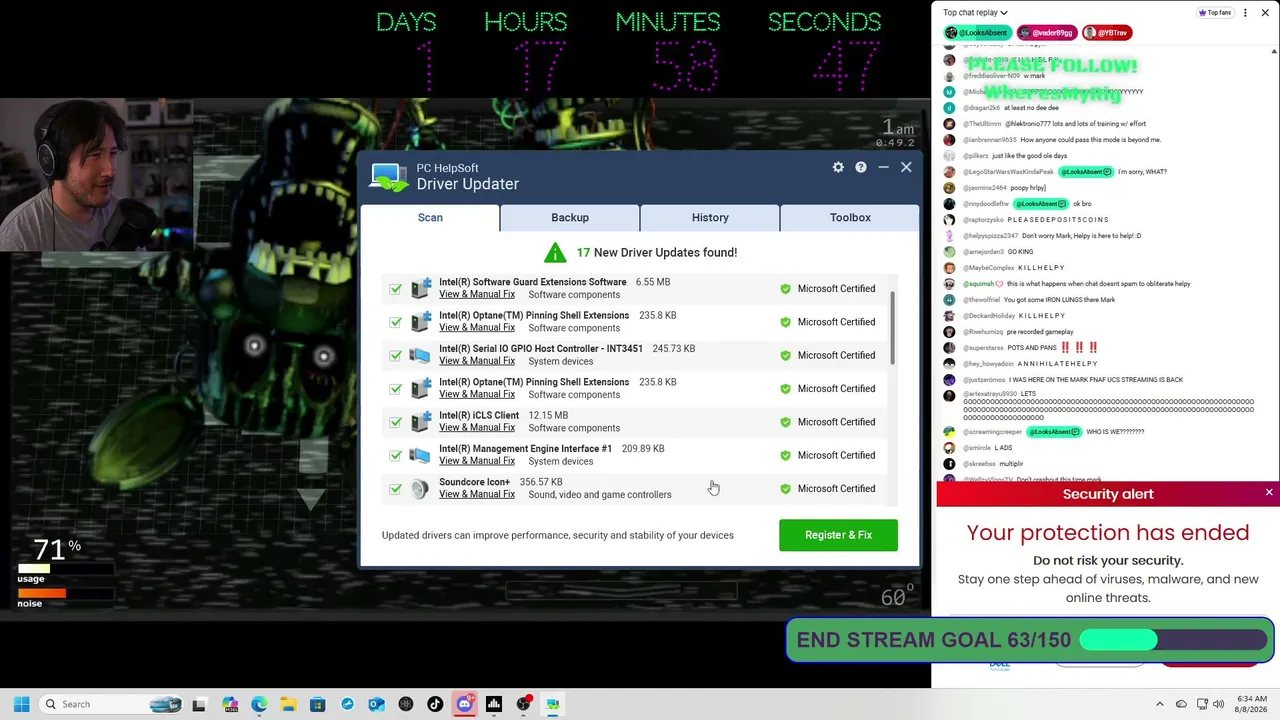
Task: Open View & Manual Fix for Soundcore Icon+
Action: tap(477, 494)
